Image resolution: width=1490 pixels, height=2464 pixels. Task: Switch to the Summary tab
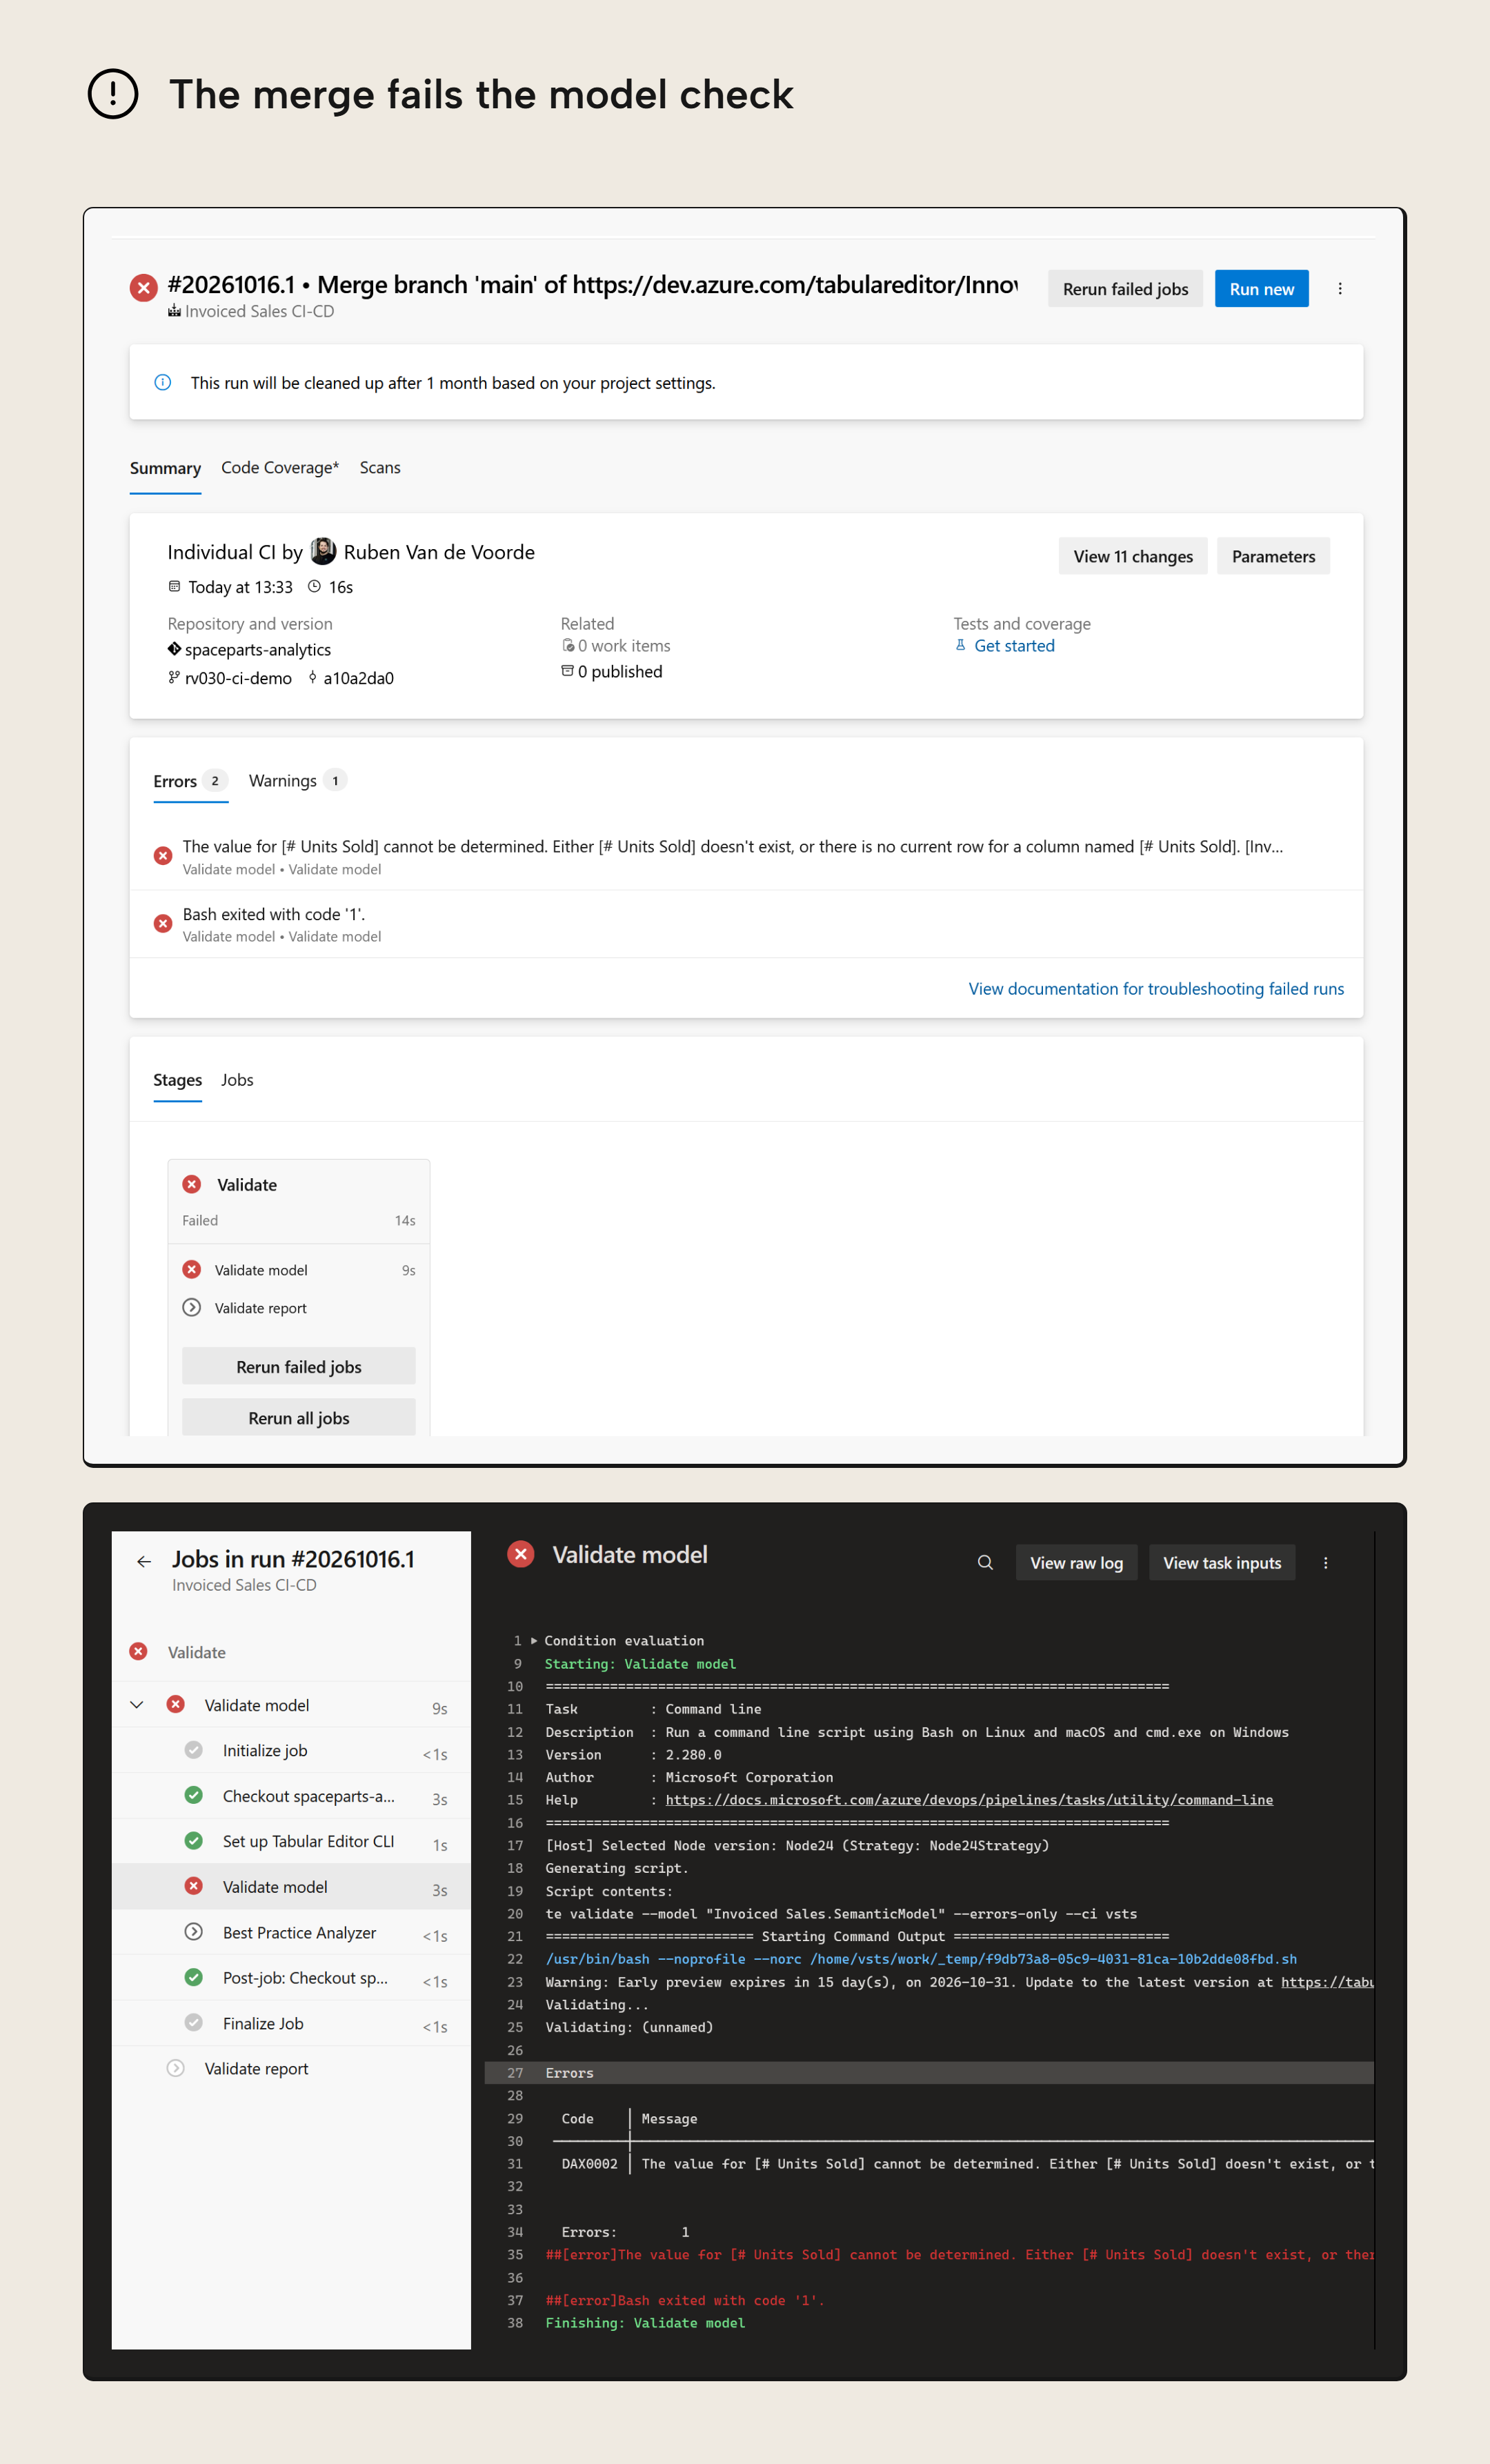(165, 468)
